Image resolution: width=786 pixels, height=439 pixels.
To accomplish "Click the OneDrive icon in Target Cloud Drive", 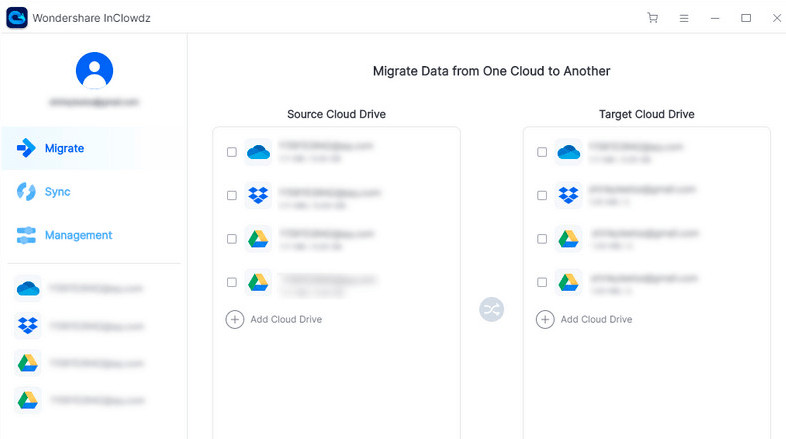I will tap(568, 152).
